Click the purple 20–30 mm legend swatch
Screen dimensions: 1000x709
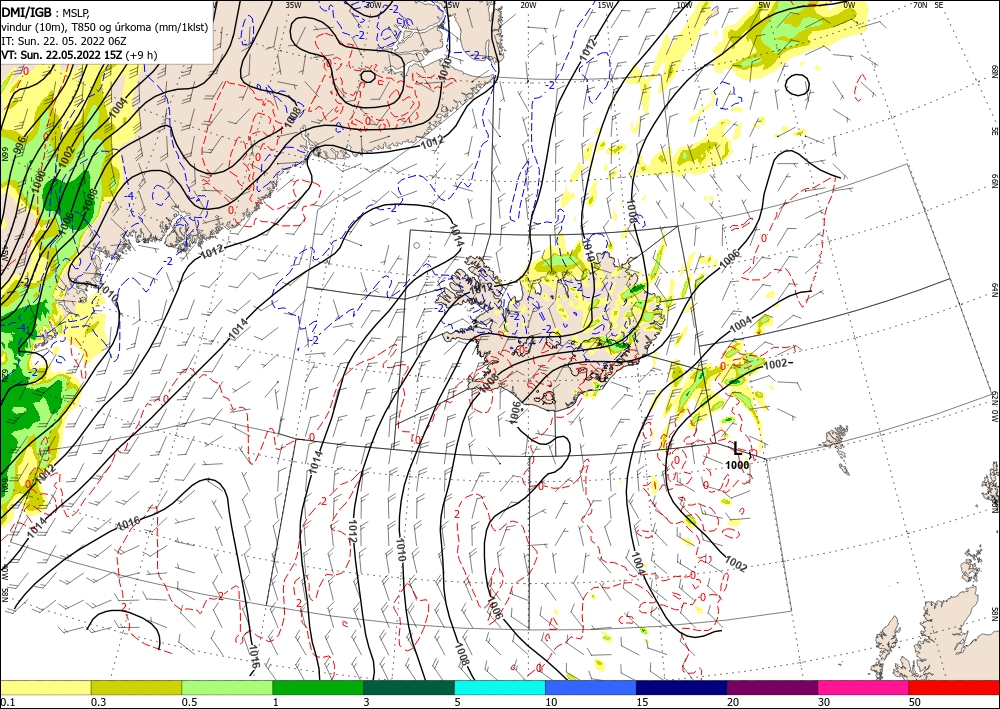(x=772, y=687)
